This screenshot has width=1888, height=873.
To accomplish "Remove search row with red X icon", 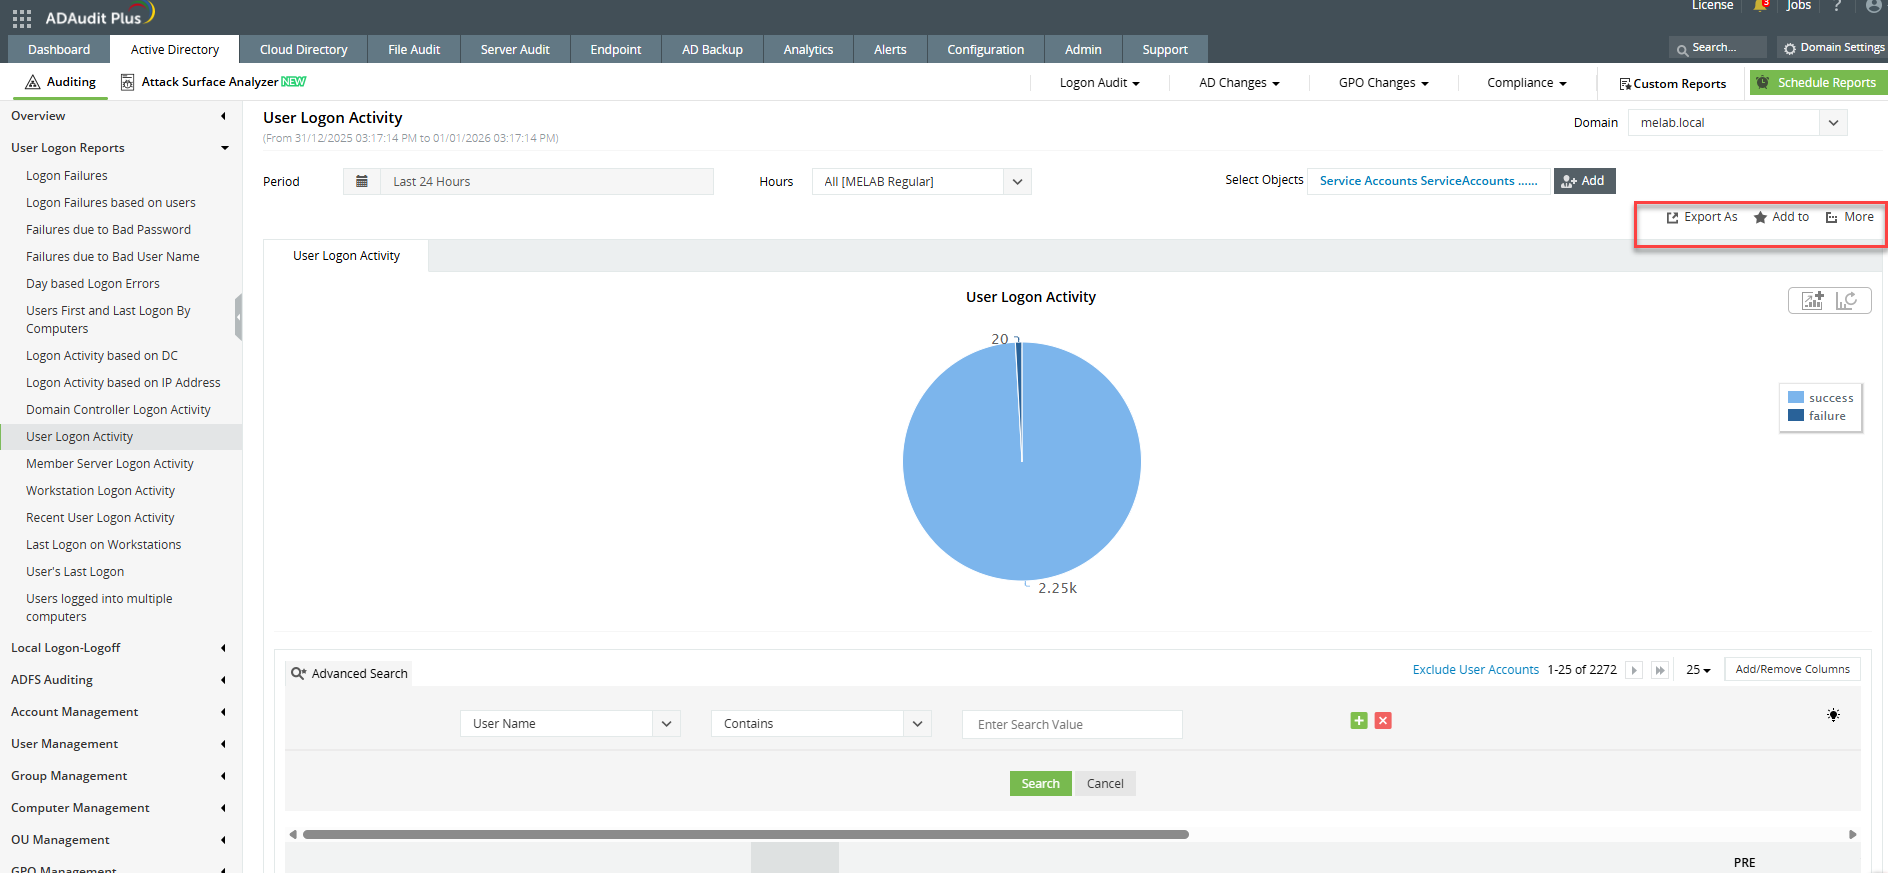I will (1383, 721).
